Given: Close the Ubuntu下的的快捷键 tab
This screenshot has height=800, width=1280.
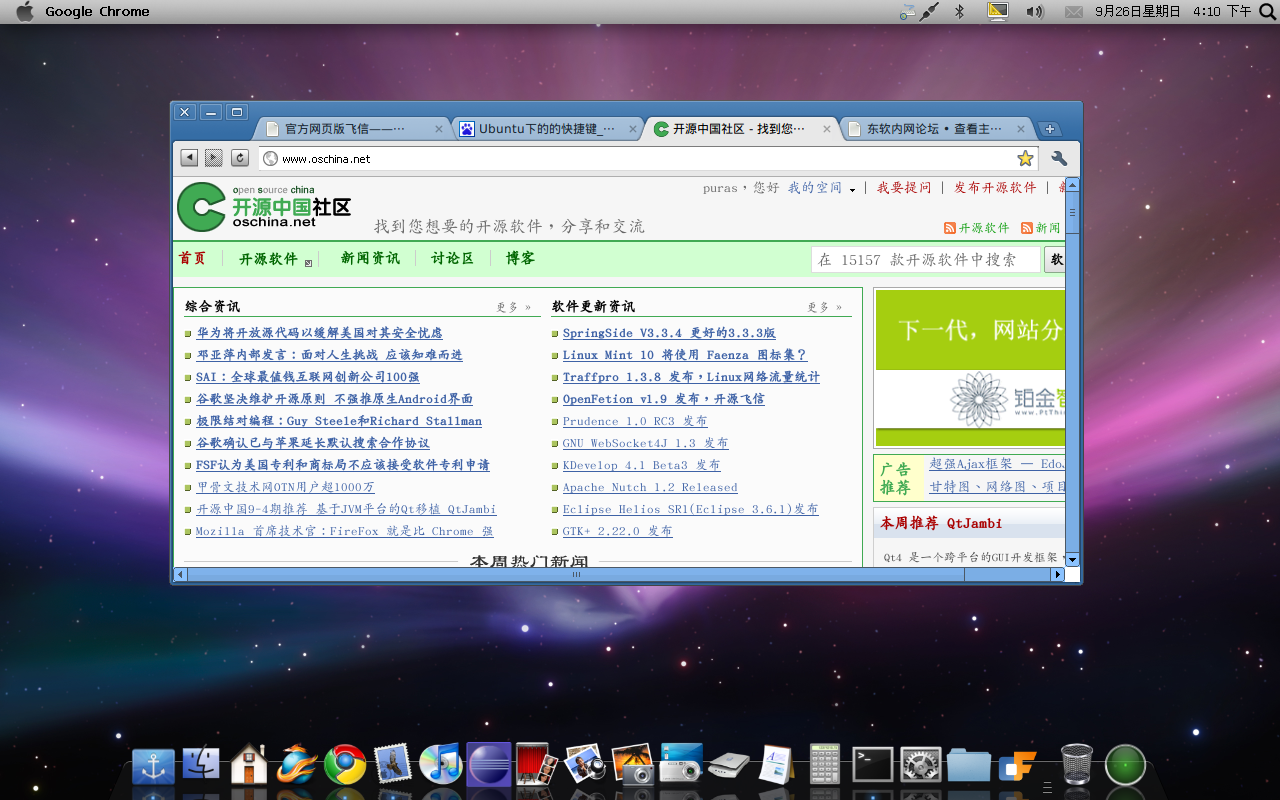Looking at the screenshot, I should (x=635, y=129).
